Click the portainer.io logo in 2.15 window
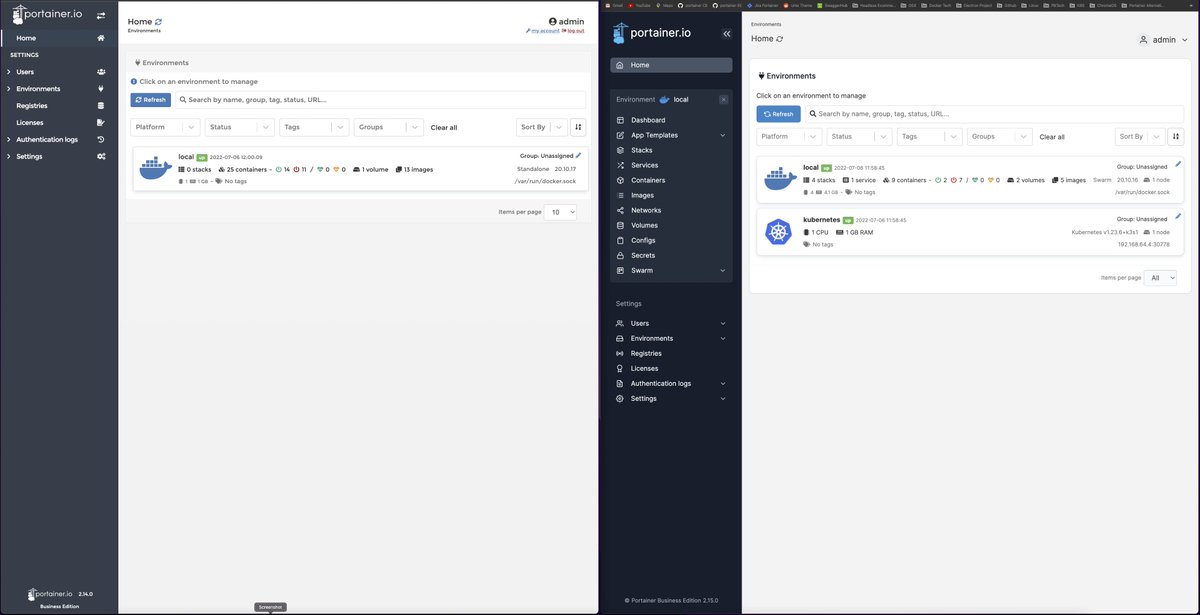Screen dimensions: 1200x615 (x=651, y=32)
